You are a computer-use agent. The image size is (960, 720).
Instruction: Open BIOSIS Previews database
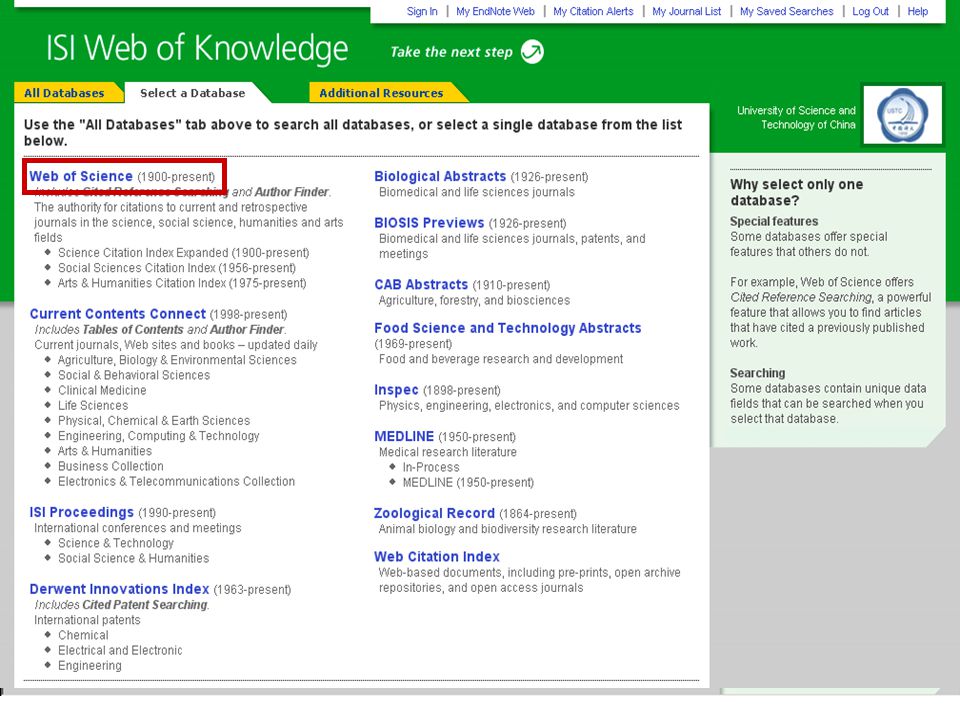(x=429, y=223)
